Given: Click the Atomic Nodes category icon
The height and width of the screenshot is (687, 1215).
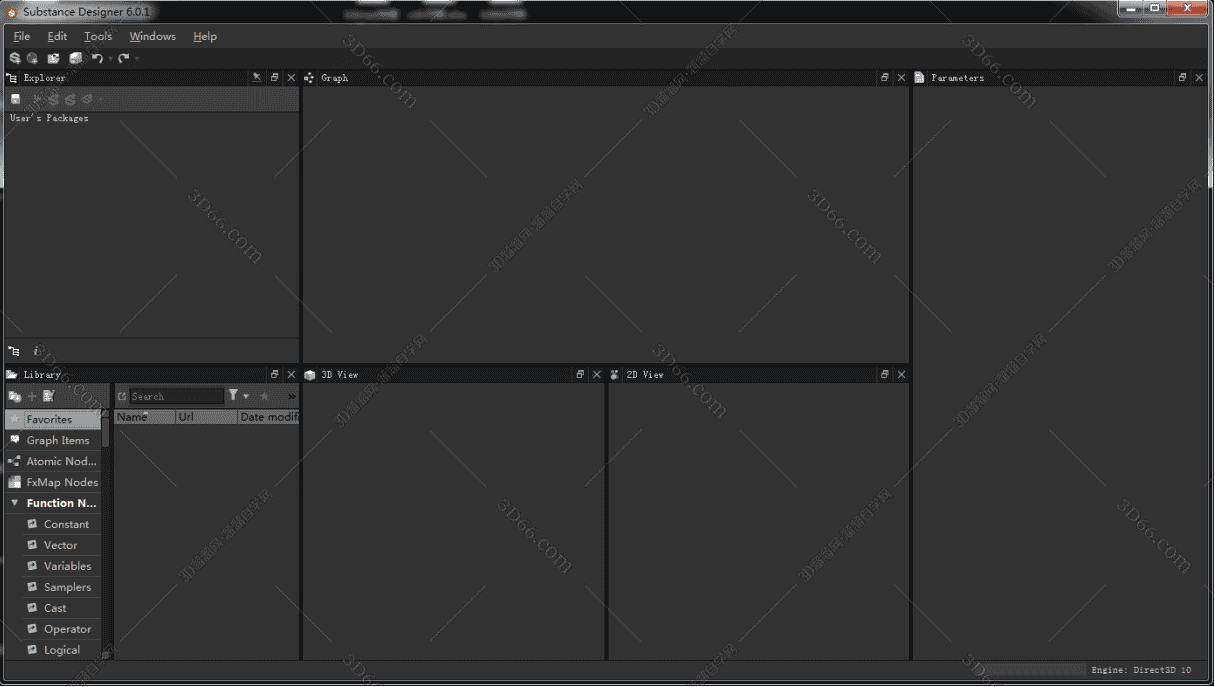Looking at the screenshot, I should (14, 461).
